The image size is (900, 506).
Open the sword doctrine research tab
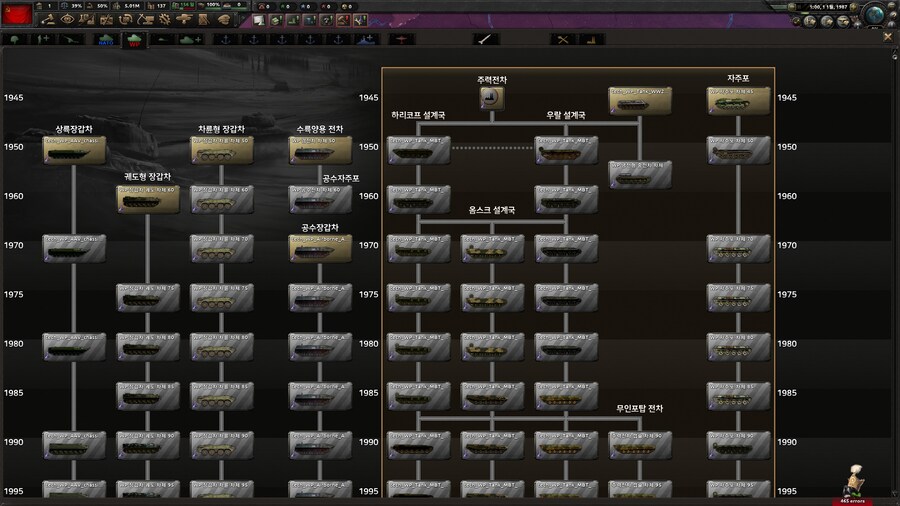pyautogui.click(x=487, y=40)
